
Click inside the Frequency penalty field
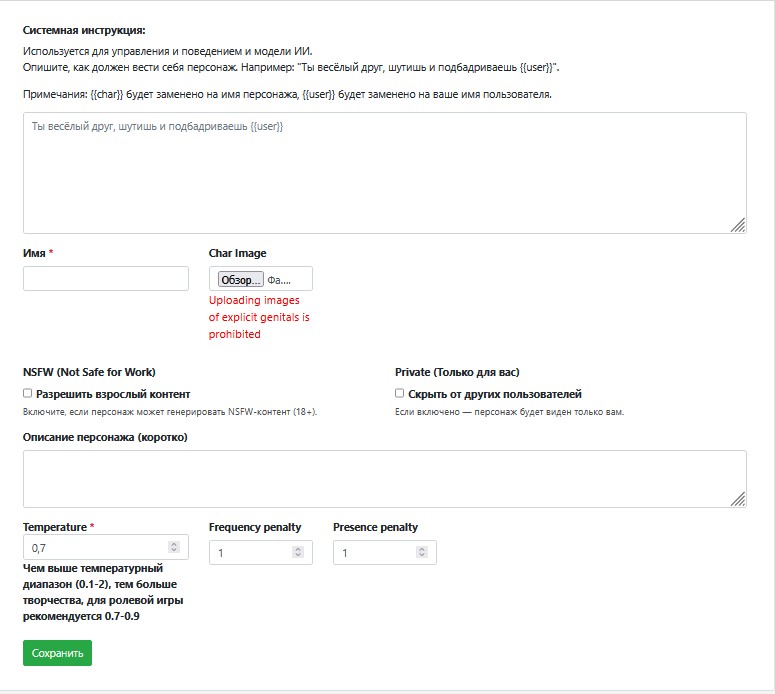coord(250,553)
